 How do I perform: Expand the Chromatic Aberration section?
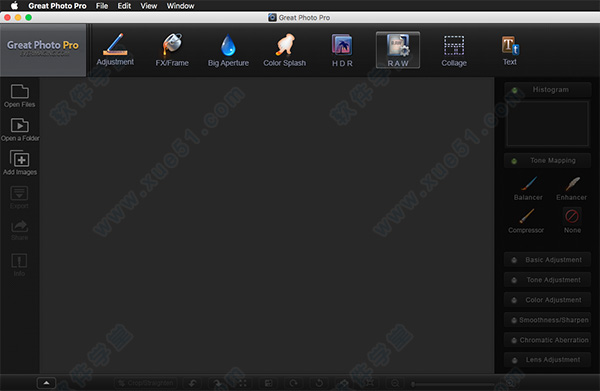547,340
